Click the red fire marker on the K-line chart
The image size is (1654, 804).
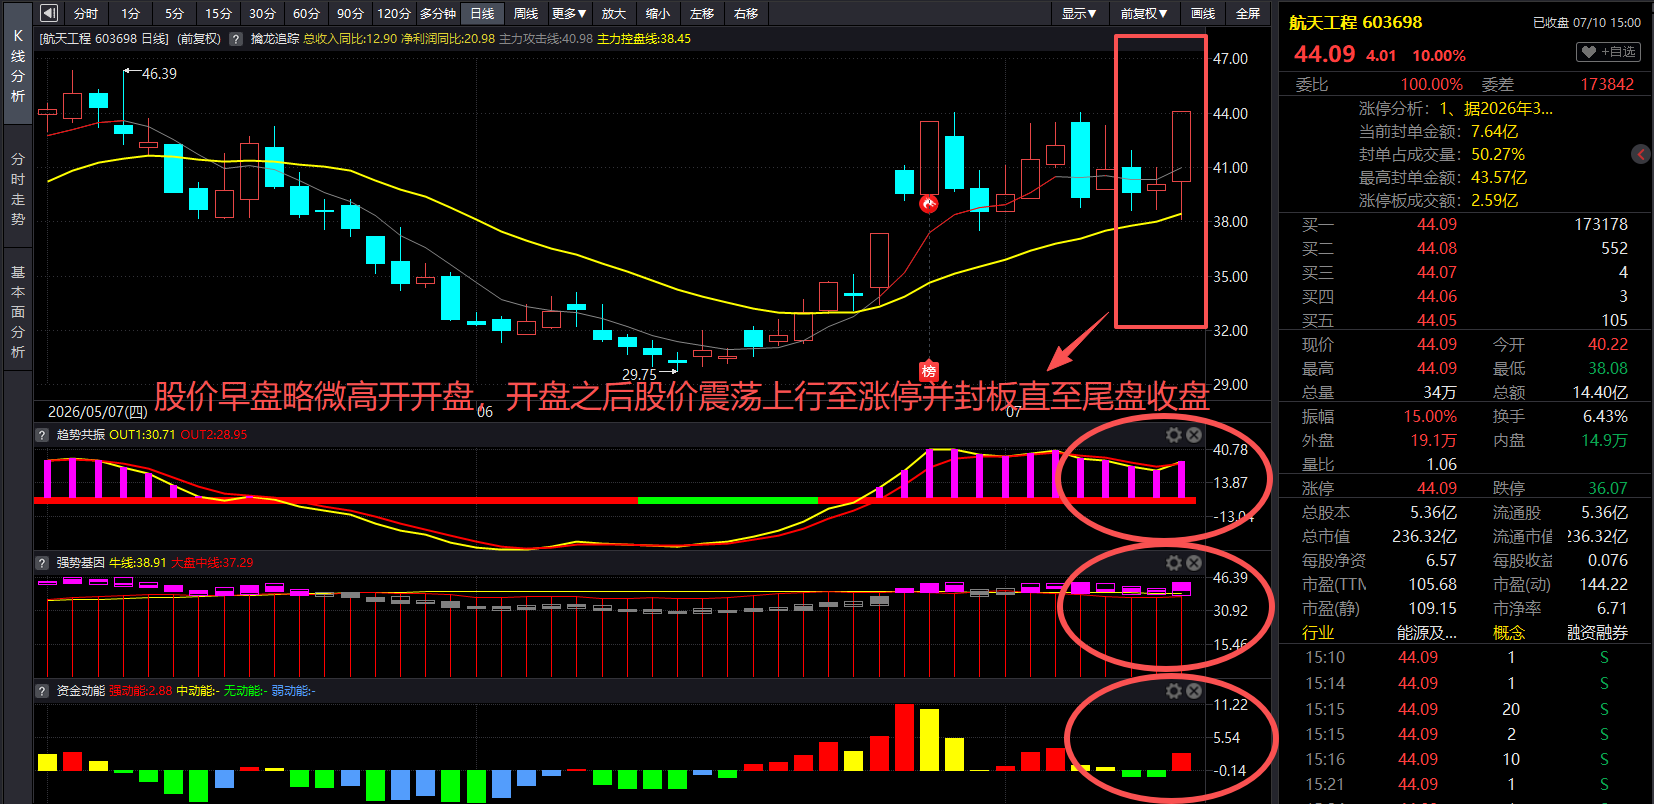tap(929, 204)
